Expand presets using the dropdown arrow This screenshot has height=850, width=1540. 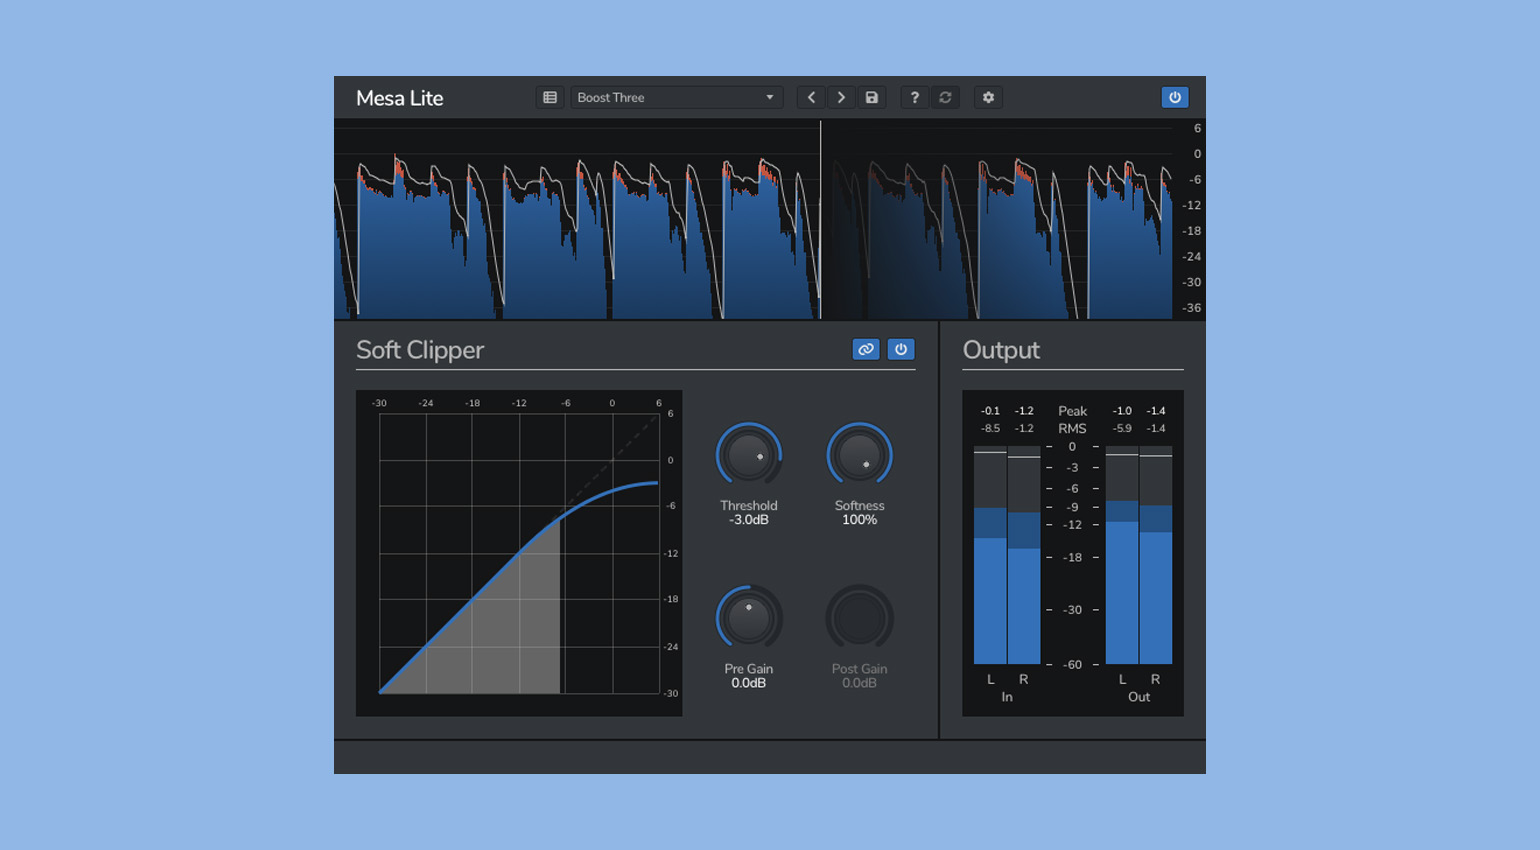pos(770,98)
